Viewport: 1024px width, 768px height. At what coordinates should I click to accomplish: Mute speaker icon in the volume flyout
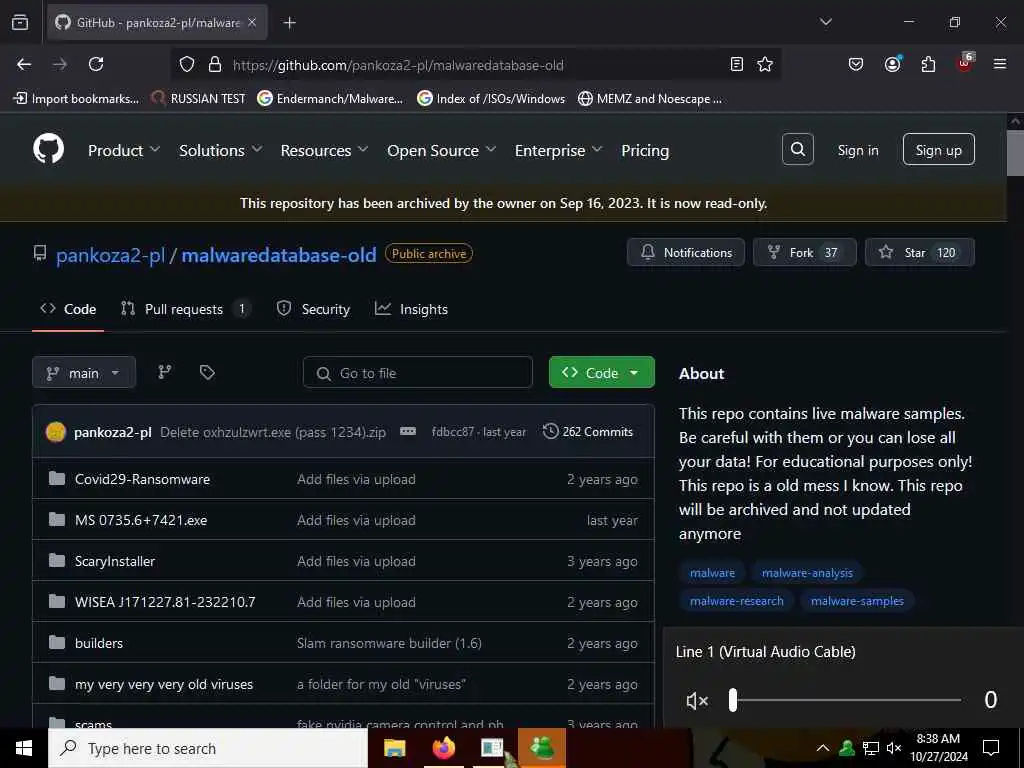pyautogui.click(x=697, y=701)
